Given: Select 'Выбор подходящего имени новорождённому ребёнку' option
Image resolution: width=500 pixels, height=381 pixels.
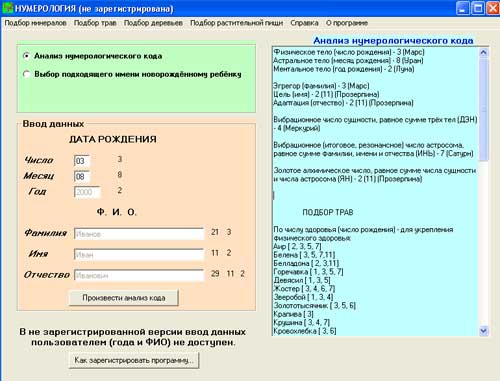Looking at the screenshot, I should 27,74.
